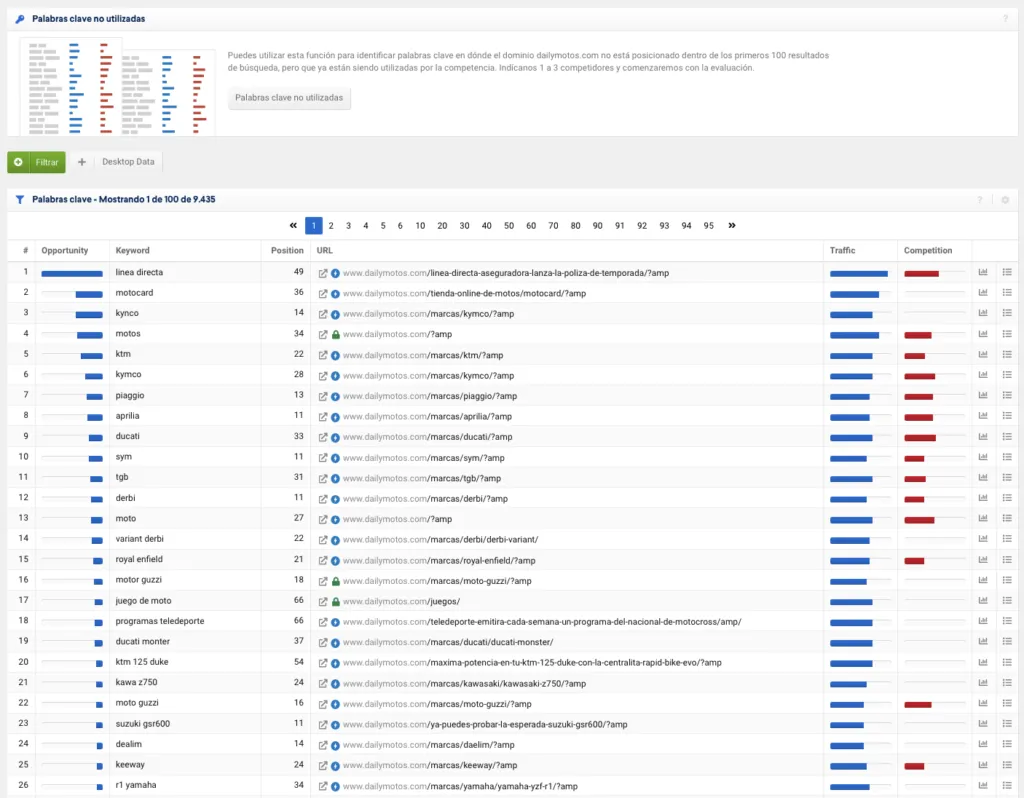The image size is (1024, 798).
Task: Click help question mark in Palabras clave table header
Action: [x=980, y=200]
